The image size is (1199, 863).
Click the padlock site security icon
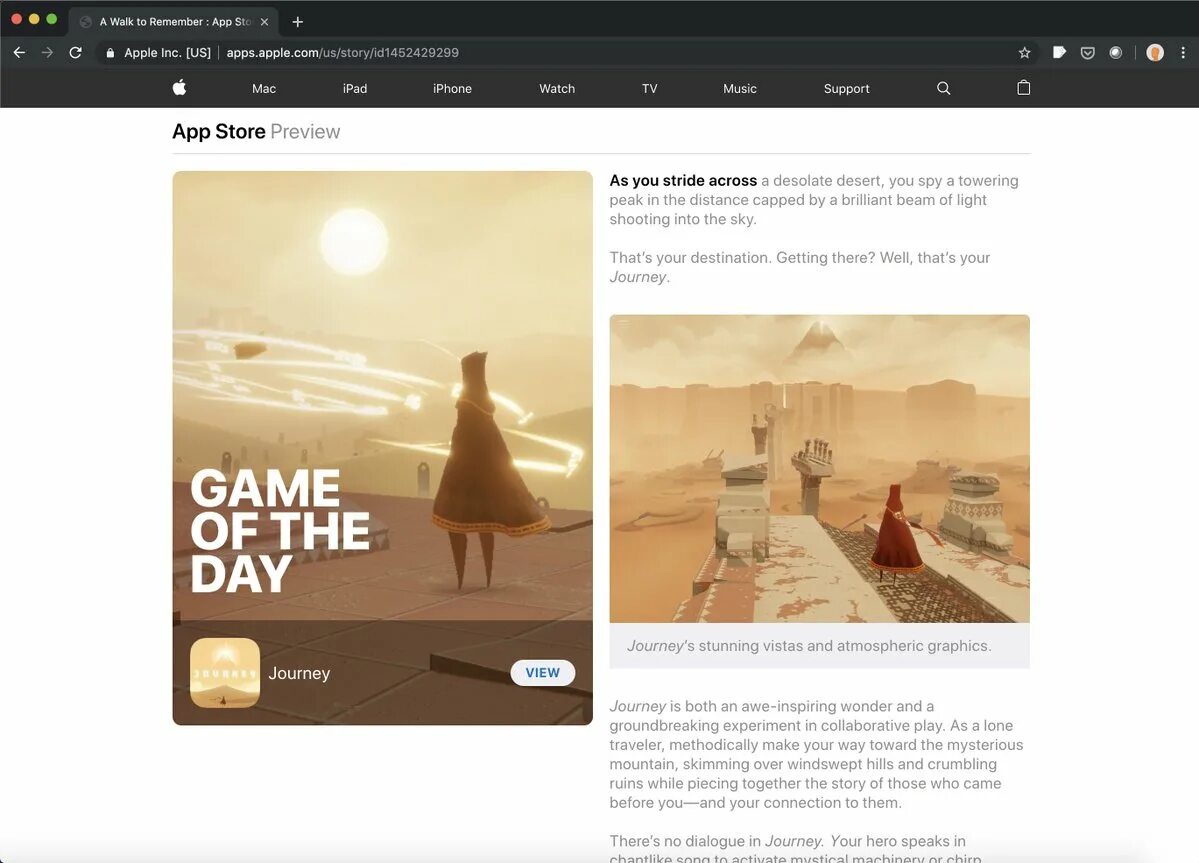click(x=110, y=53)
